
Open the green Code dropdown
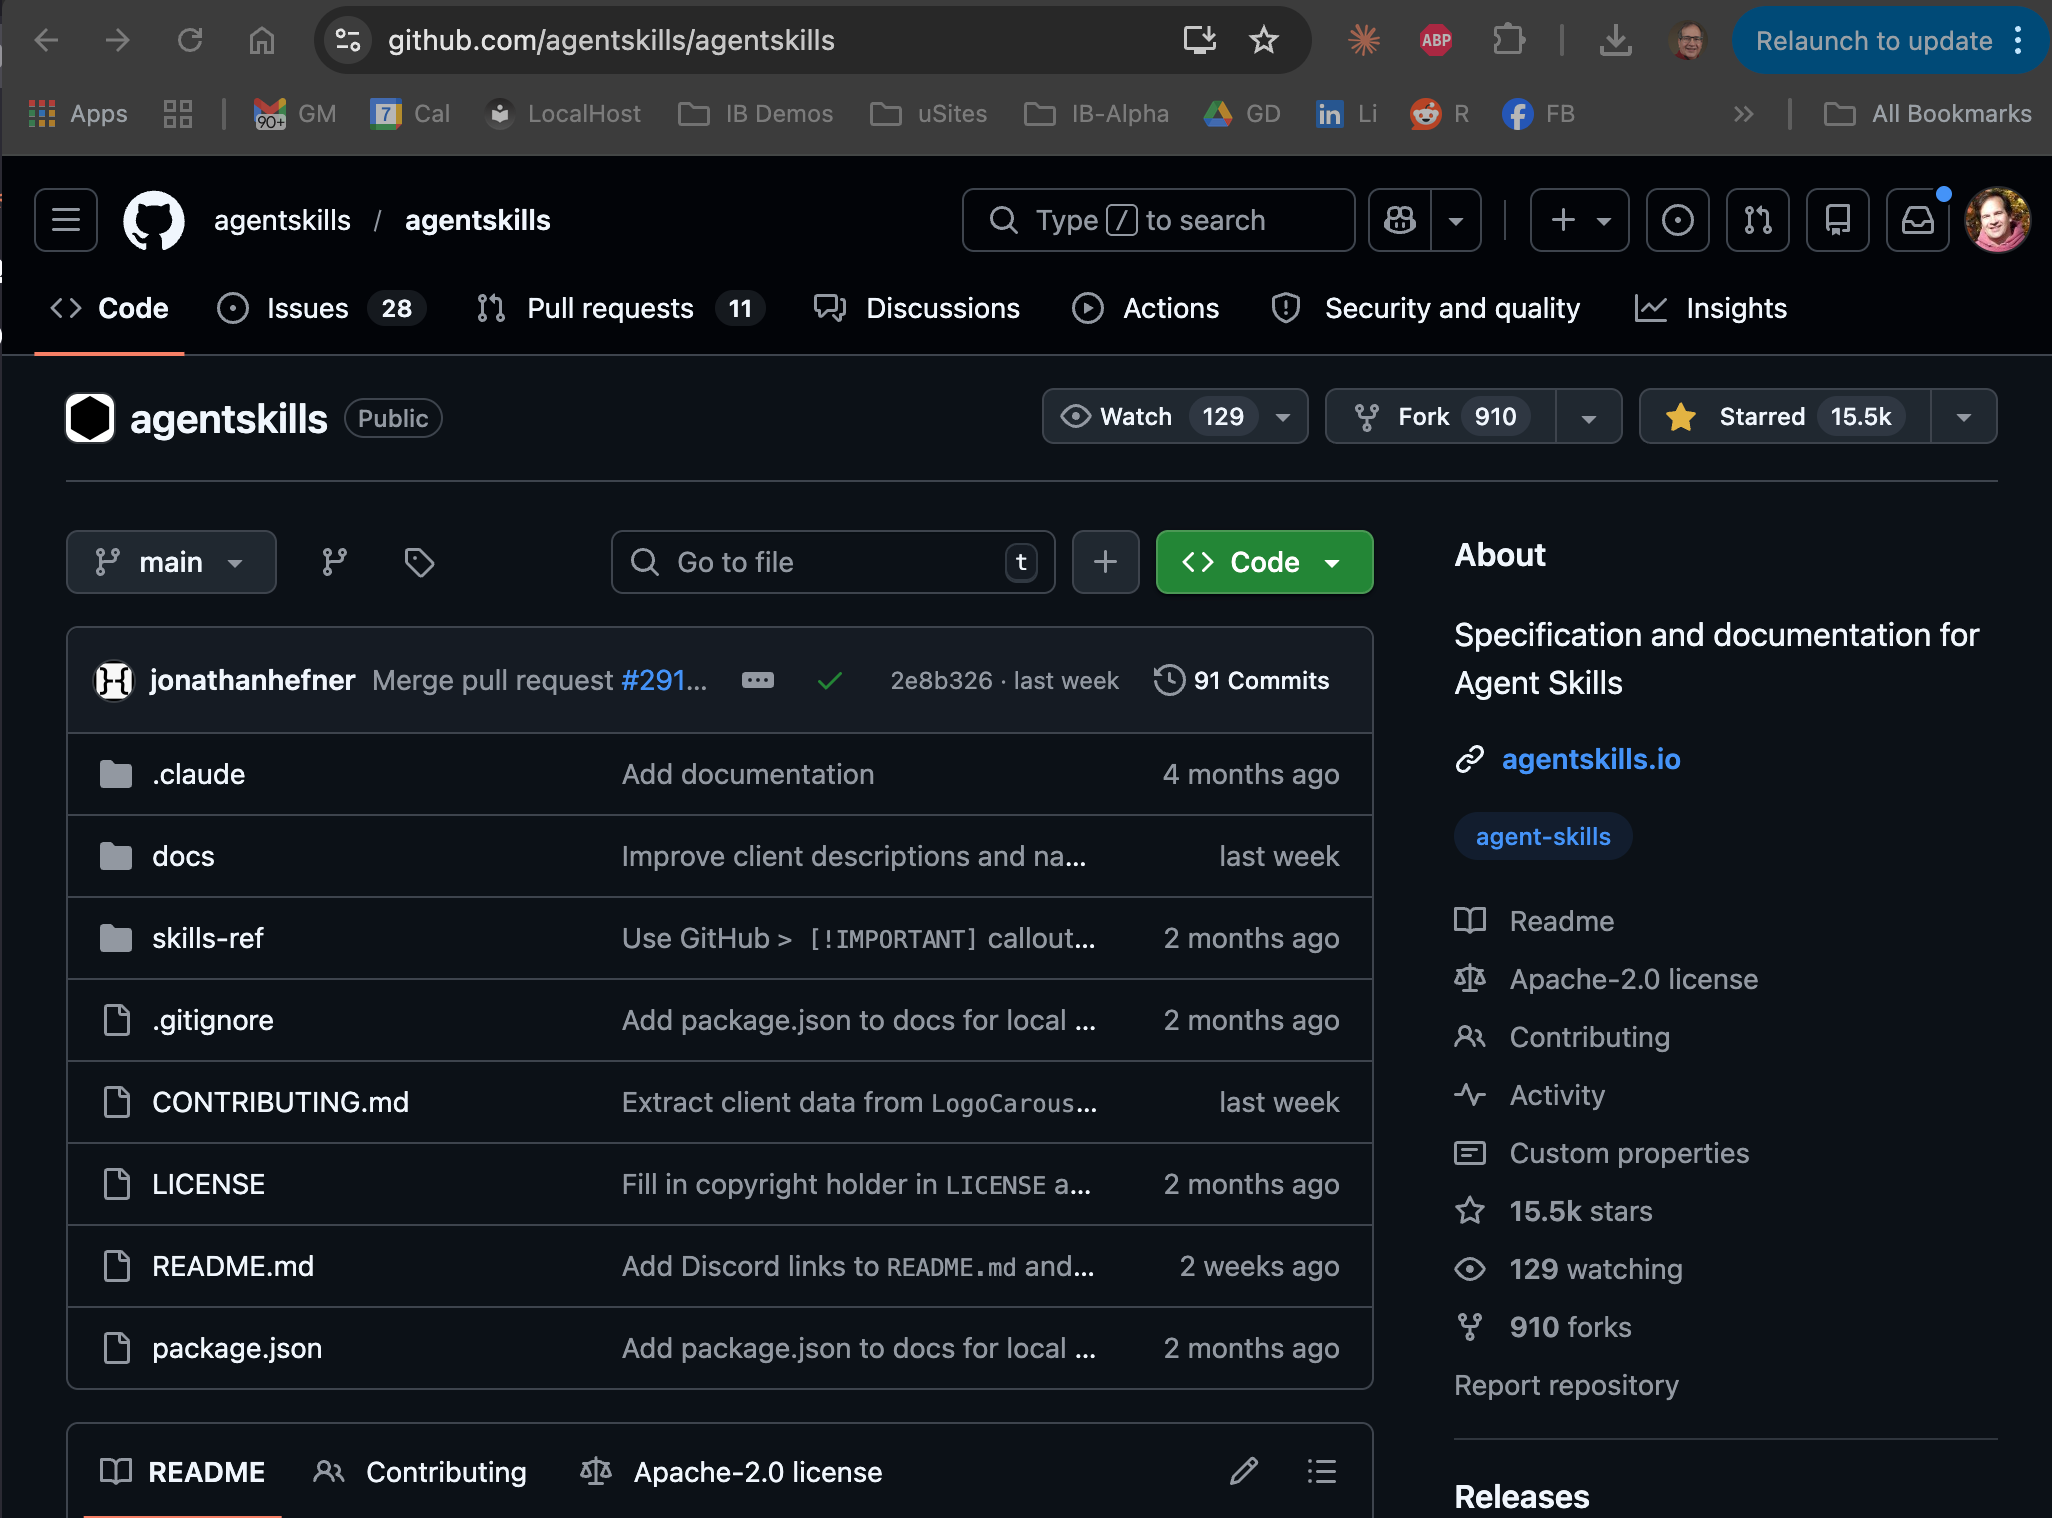[1264, 562]
